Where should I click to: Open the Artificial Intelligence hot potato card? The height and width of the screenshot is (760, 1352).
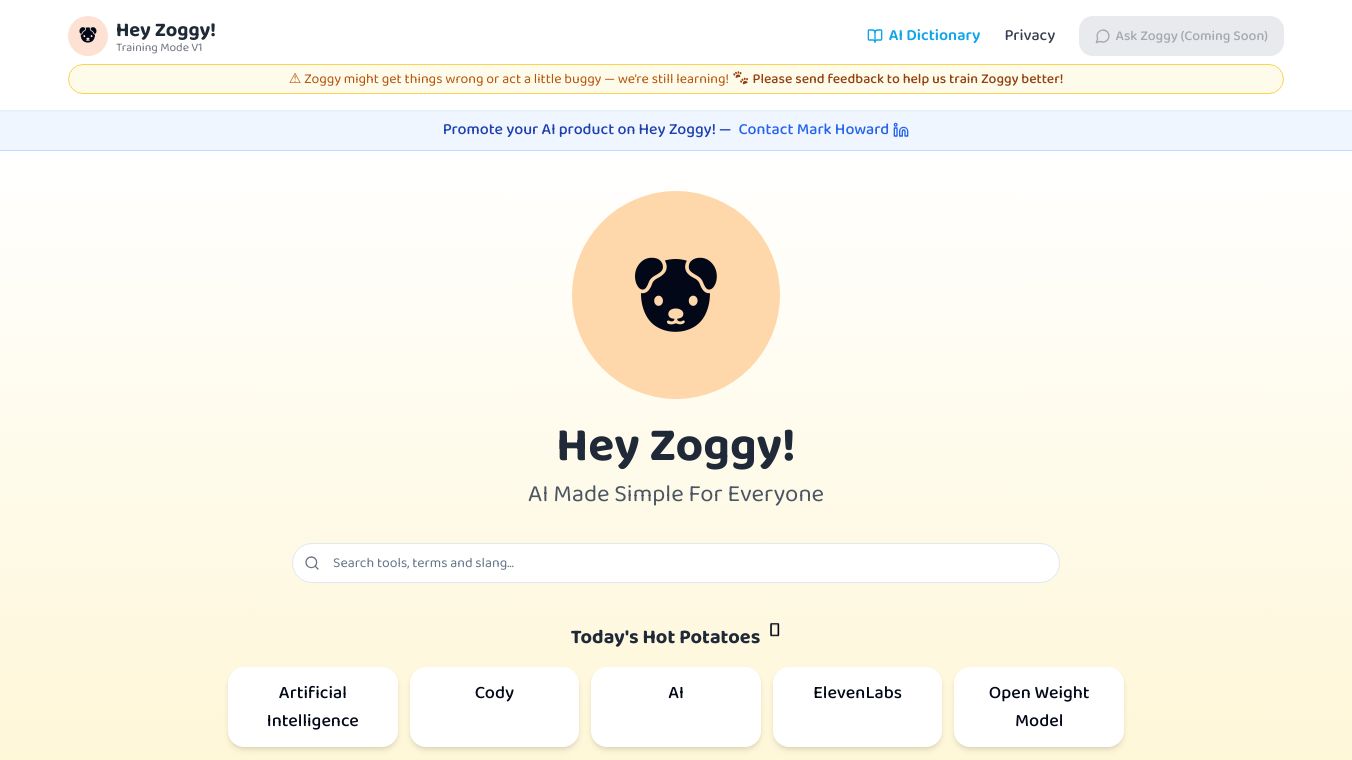tap(313, 707)
